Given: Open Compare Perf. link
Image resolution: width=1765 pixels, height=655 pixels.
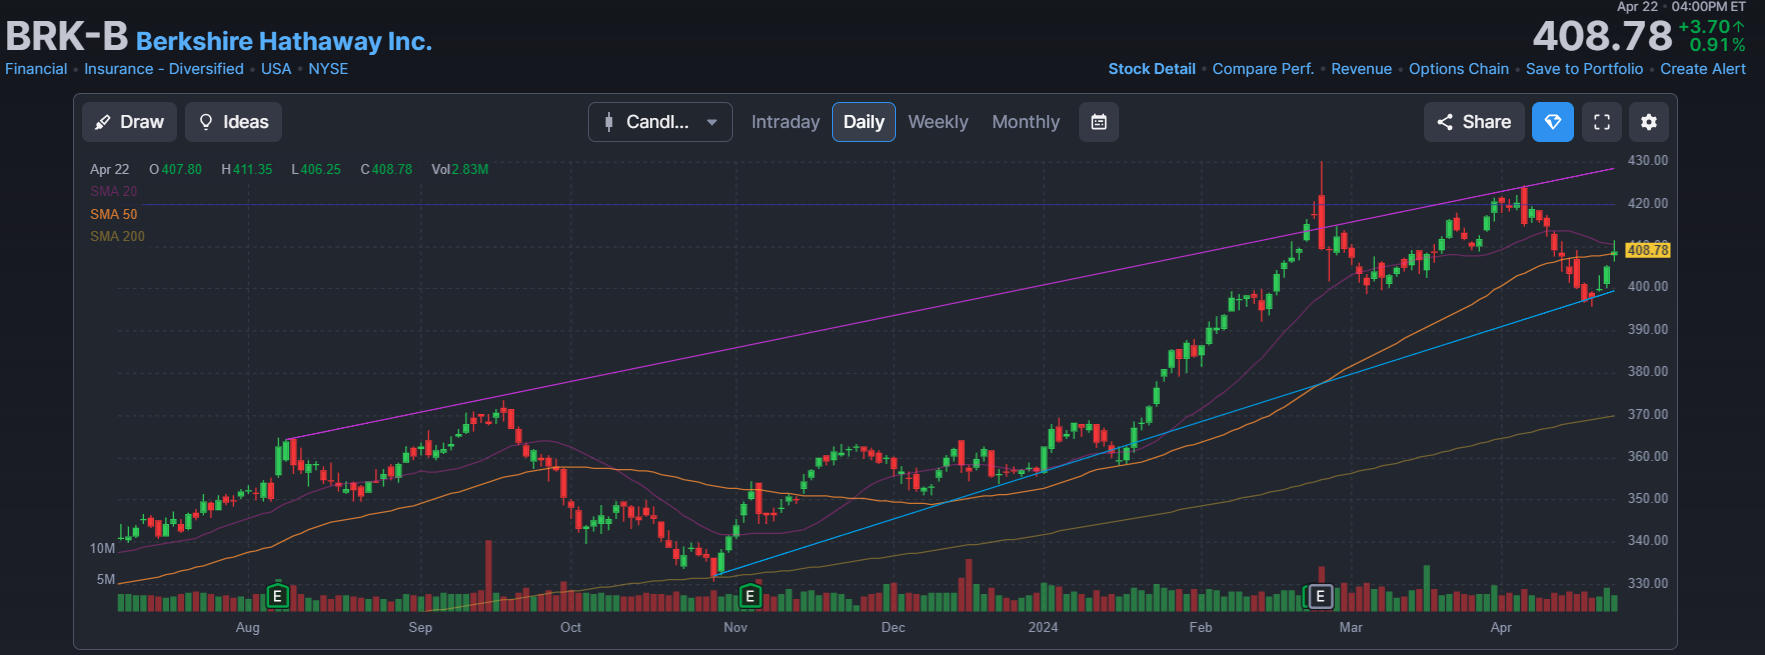Looking at the screenshot, I should click(x=1263, y=69).
